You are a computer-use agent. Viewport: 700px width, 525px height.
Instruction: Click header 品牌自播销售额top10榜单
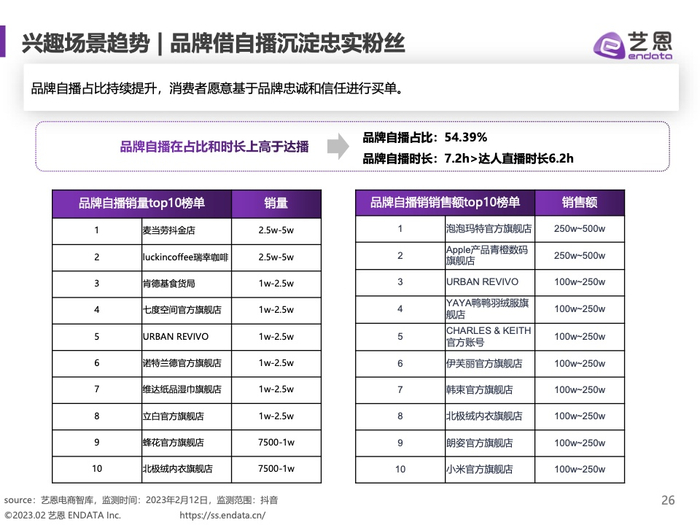tap(445, 202)
